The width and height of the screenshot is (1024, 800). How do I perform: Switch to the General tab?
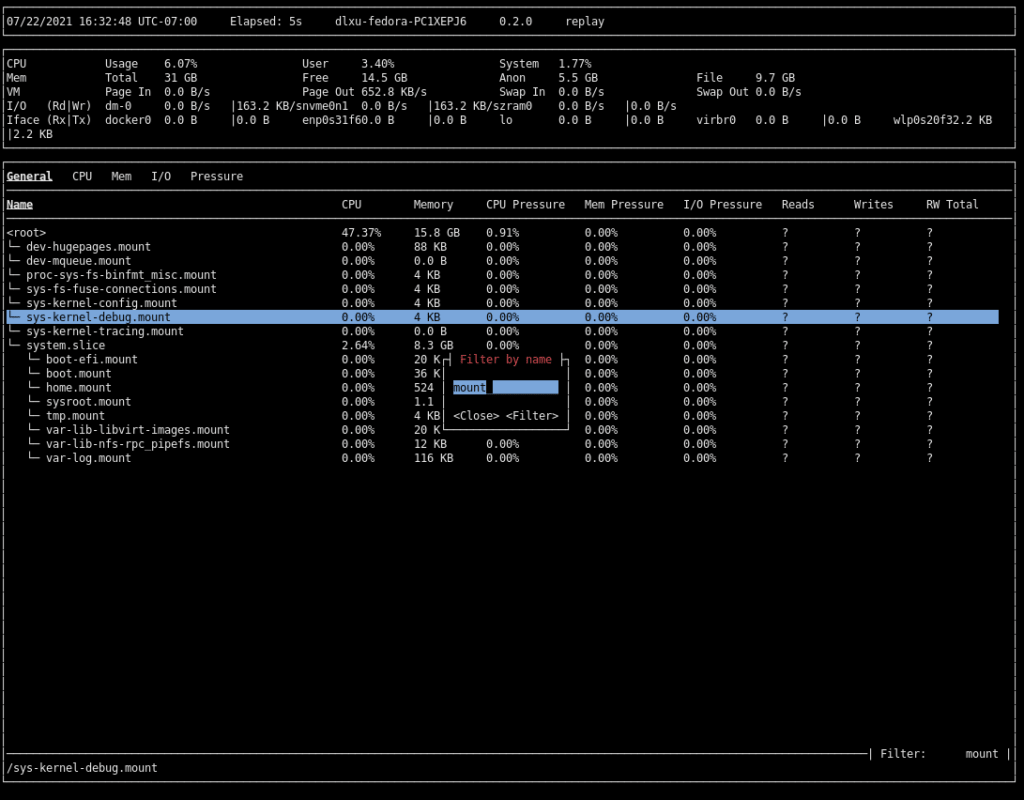[x=29, y=176]
